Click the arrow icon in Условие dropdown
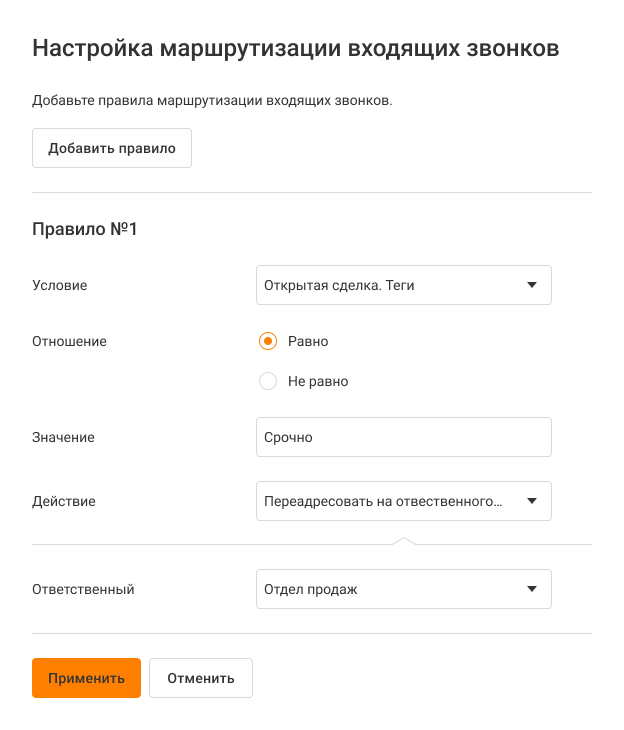Image resolution: width=624 pixels, height=730 pixels. pos(532,285)
